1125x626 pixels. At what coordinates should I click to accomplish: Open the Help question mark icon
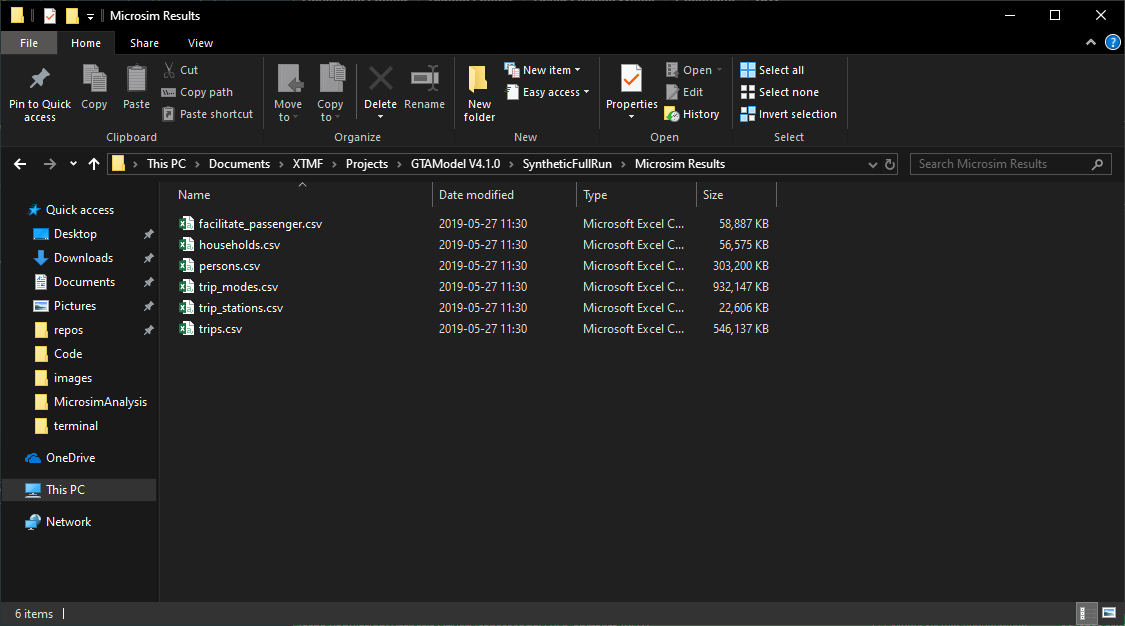(1112, 43)
